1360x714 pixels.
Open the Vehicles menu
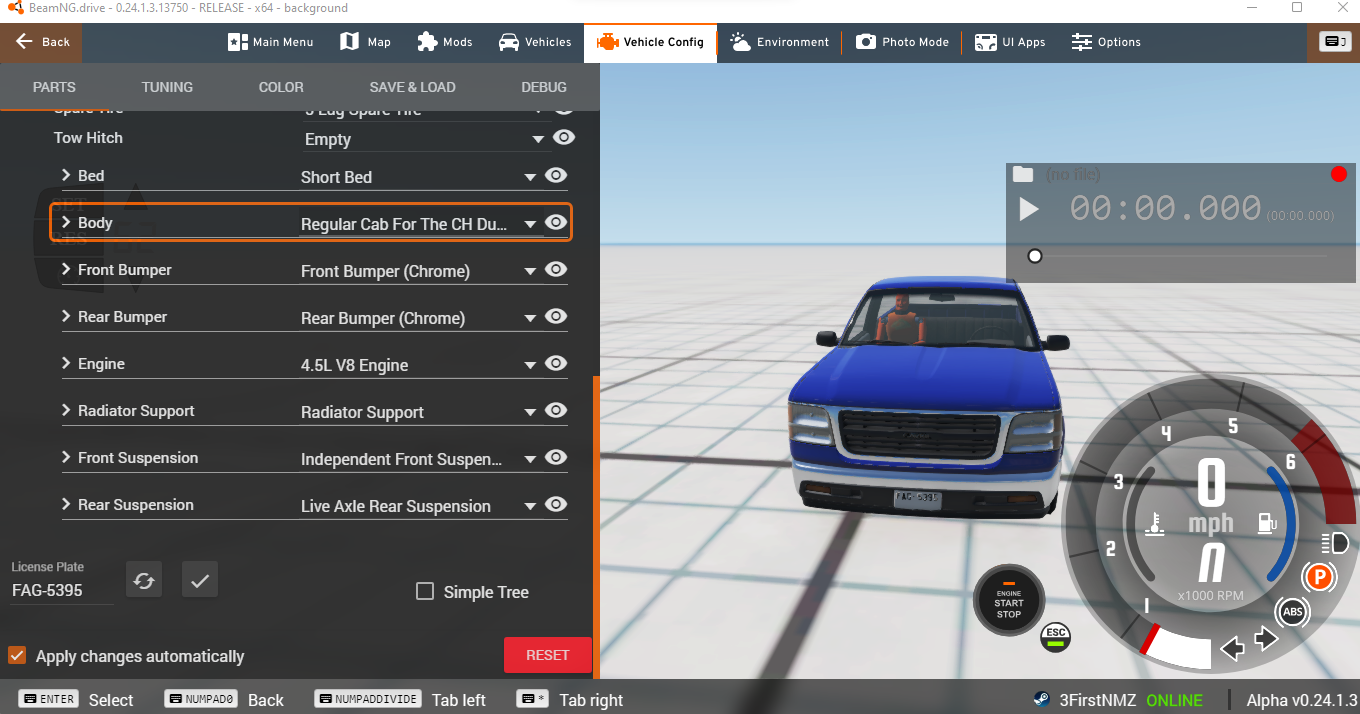point(535,42)
